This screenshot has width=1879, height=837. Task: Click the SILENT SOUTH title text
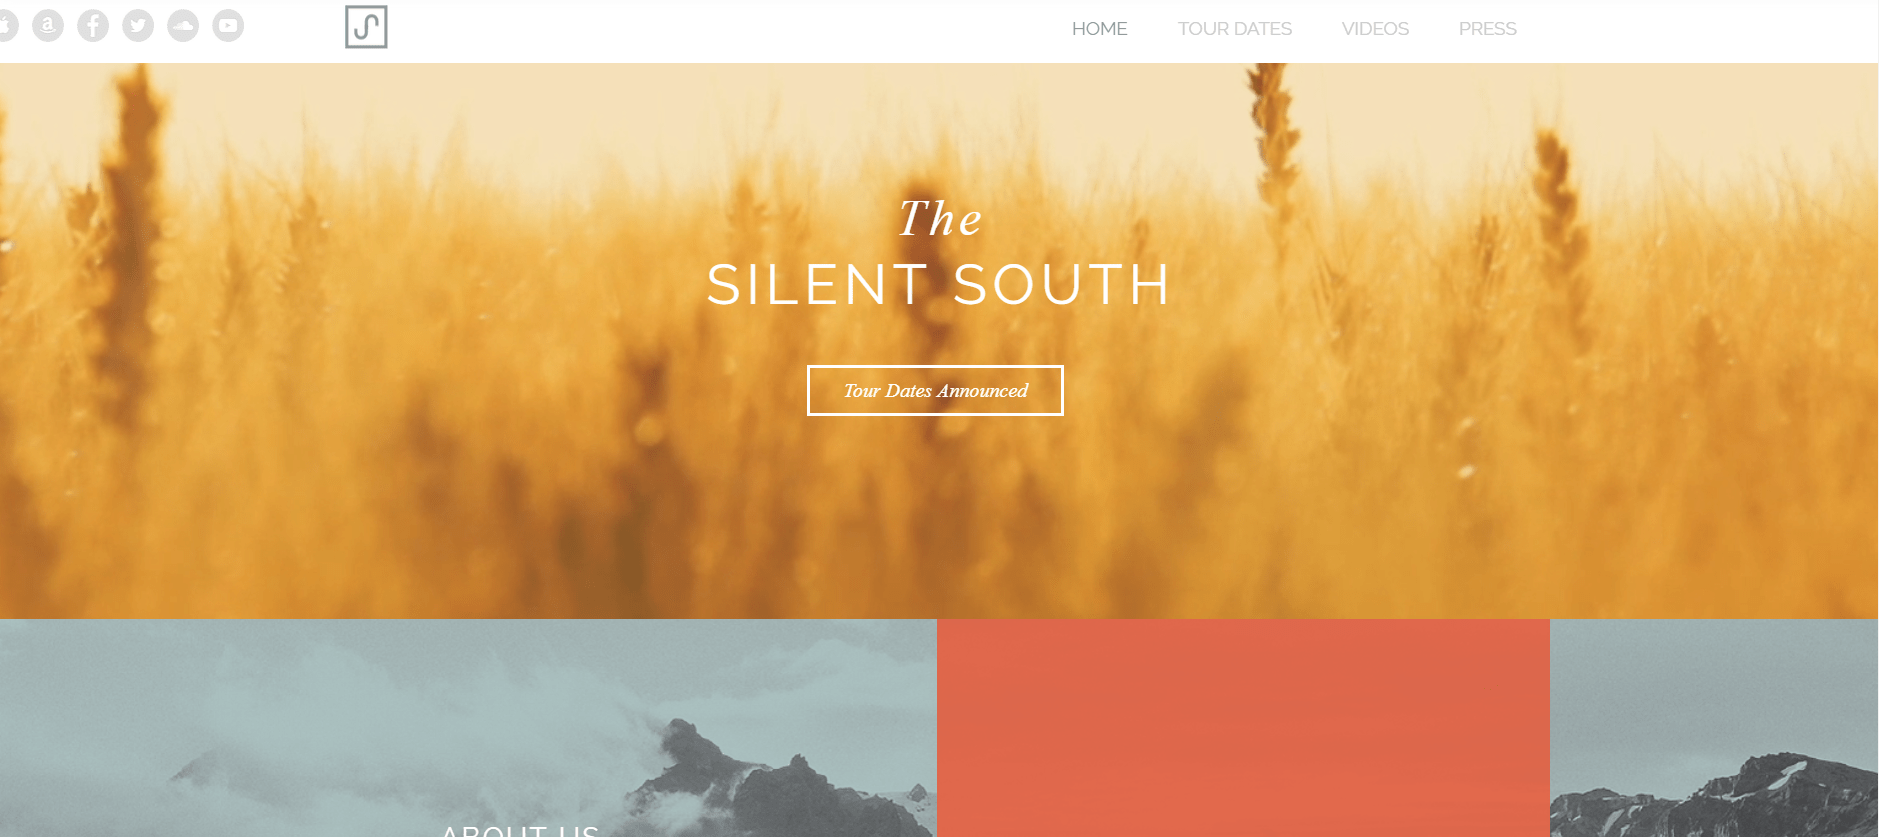(x=938, y=285)
